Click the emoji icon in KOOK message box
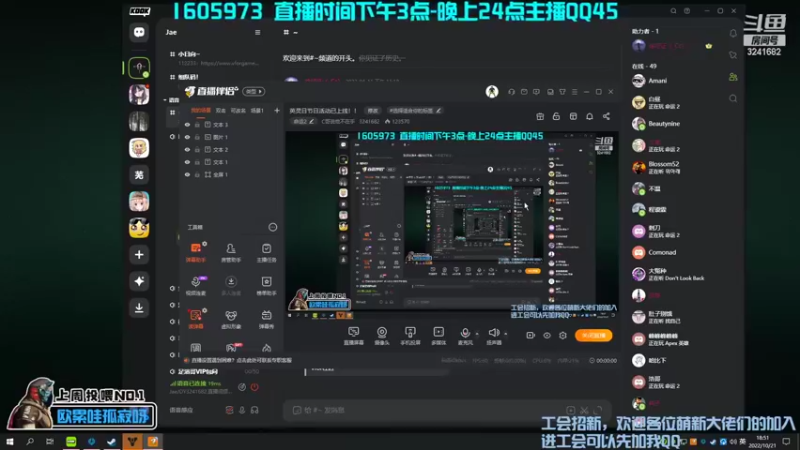The height and width of the screenshot is (450, 800). click(x=297, y=410)
